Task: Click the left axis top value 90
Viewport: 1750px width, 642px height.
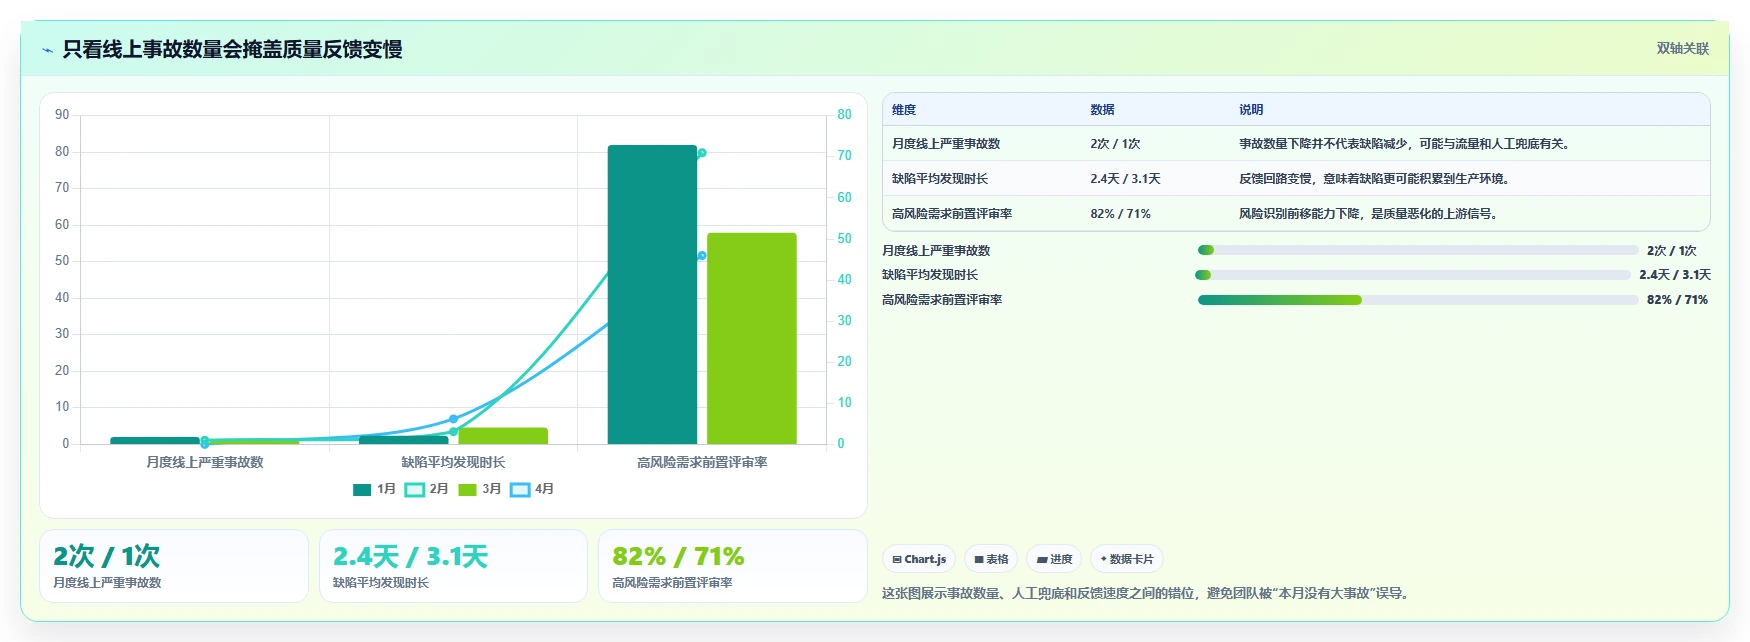Action: [x=62, y=115]
